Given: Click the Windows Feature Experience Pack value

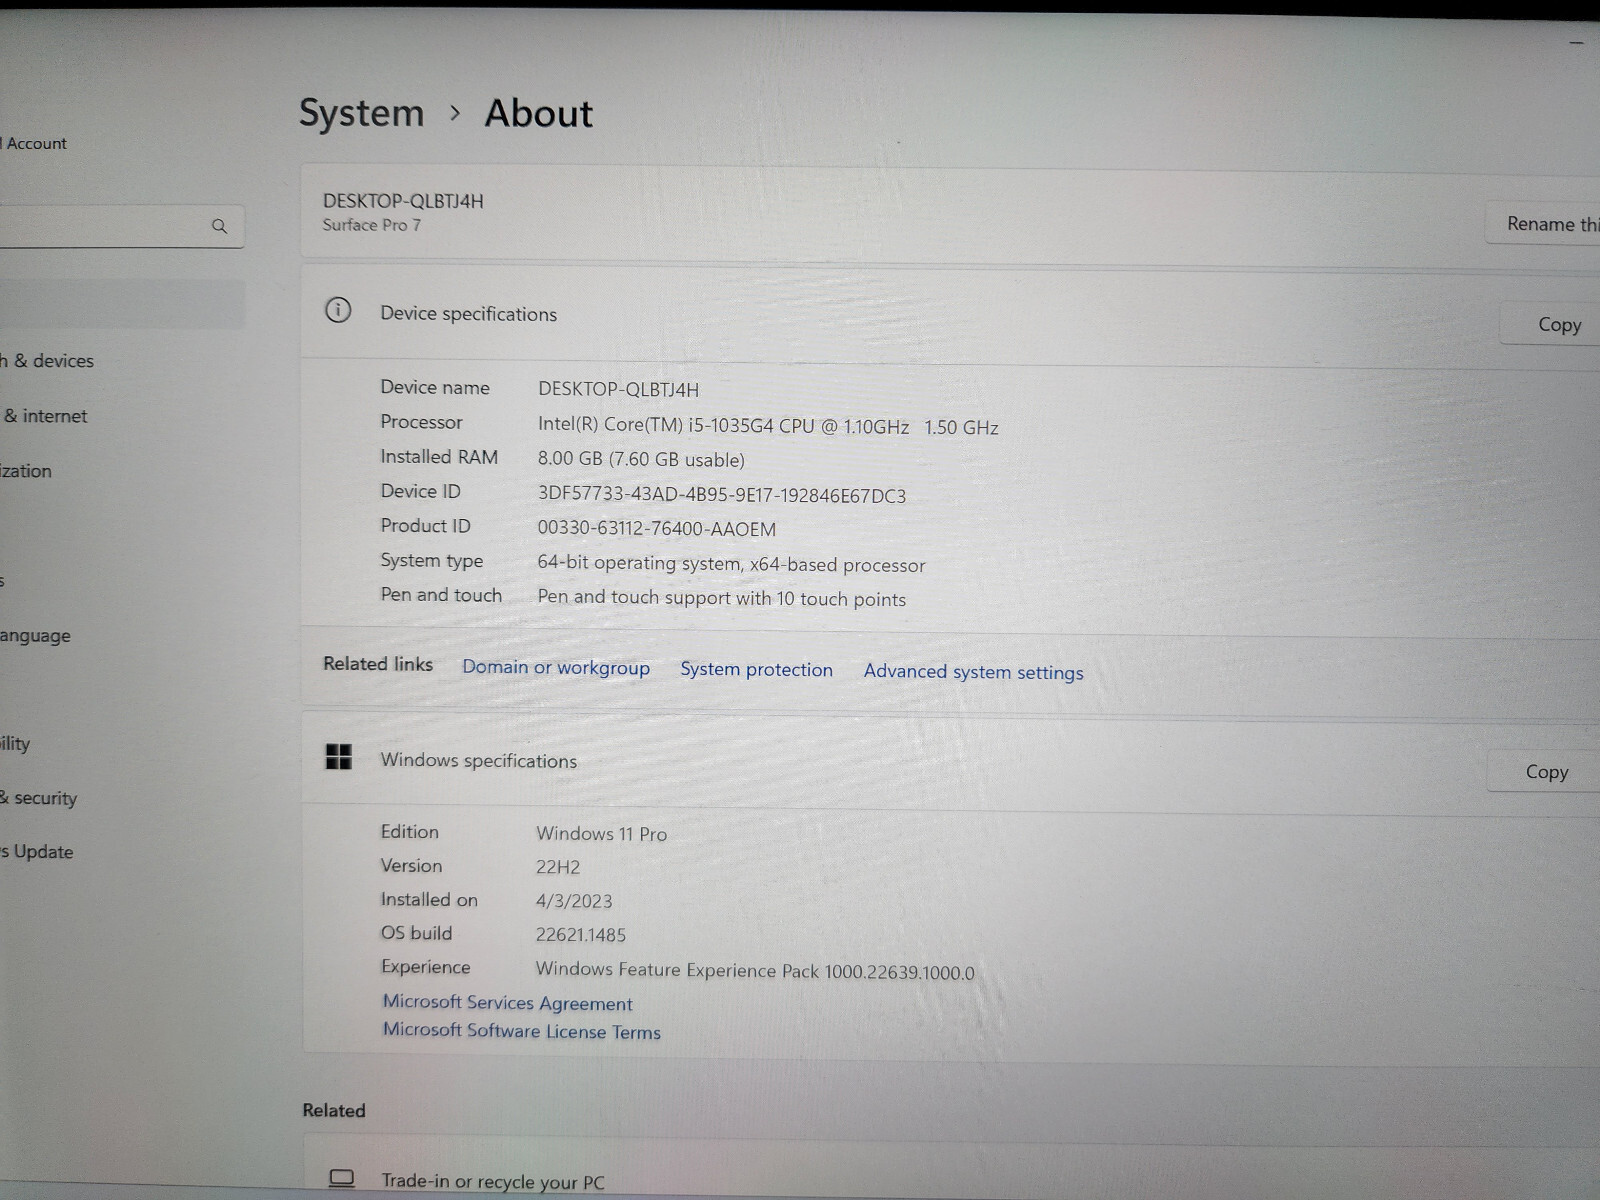Looking at the screenshot, I should tap(755, 971).
